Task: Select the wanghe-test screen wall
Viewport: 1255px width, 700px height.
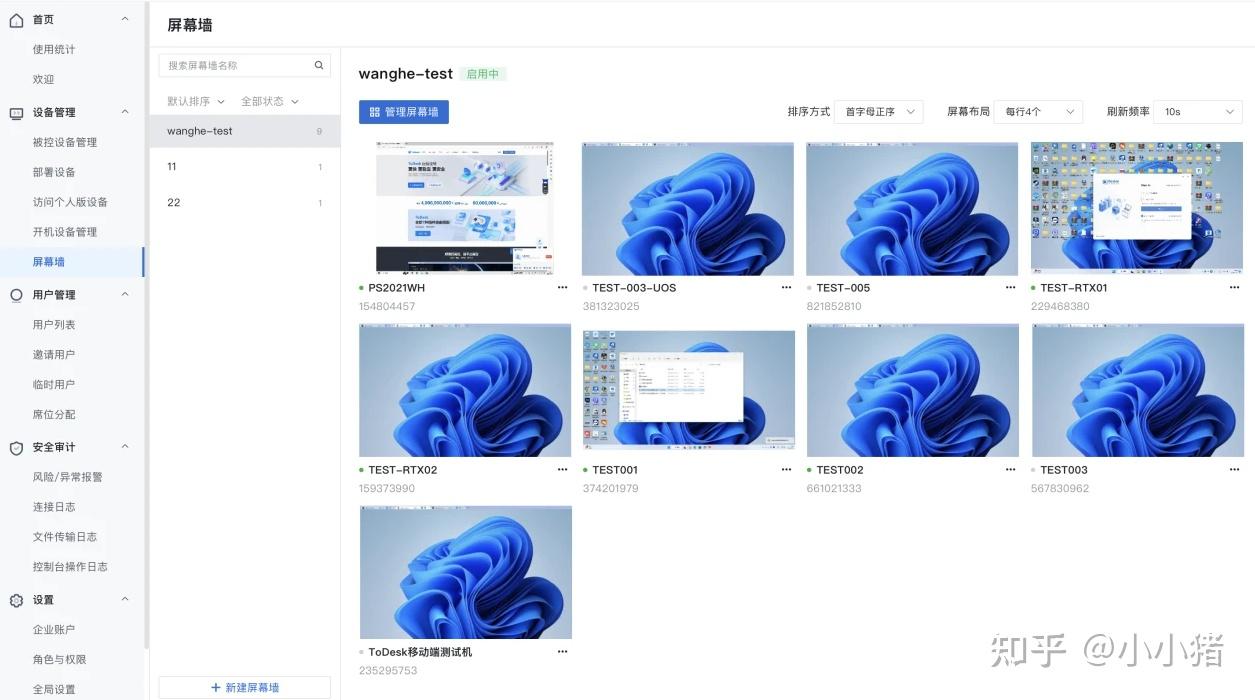Action: coord(245,131)
